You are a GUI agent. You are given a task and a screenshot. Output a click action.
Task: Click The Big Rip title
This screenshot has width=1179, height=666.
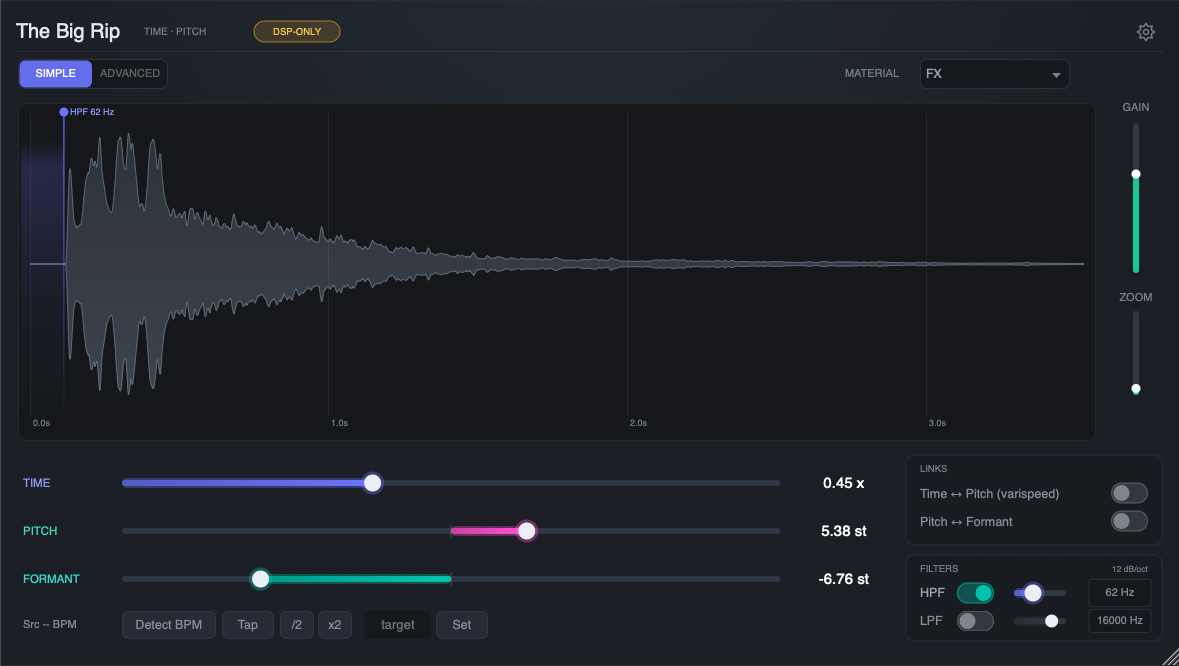68,32
